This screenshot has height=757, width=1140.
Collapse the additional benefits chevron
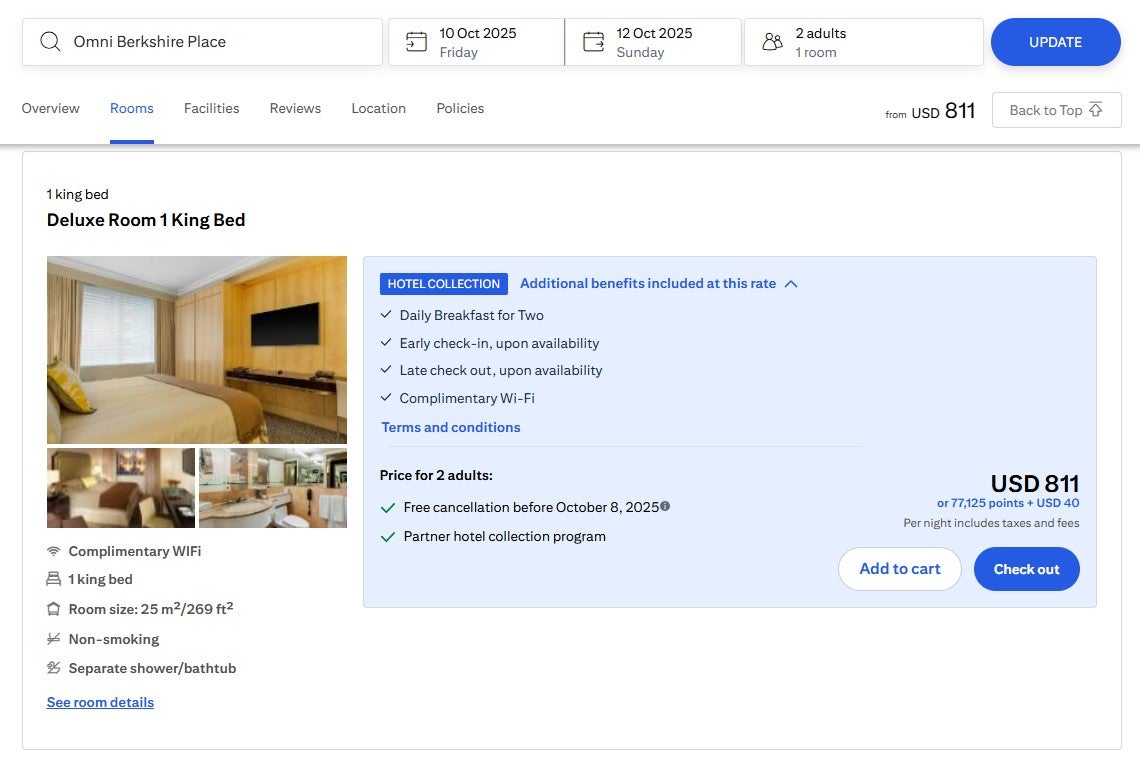pos(791,284)
